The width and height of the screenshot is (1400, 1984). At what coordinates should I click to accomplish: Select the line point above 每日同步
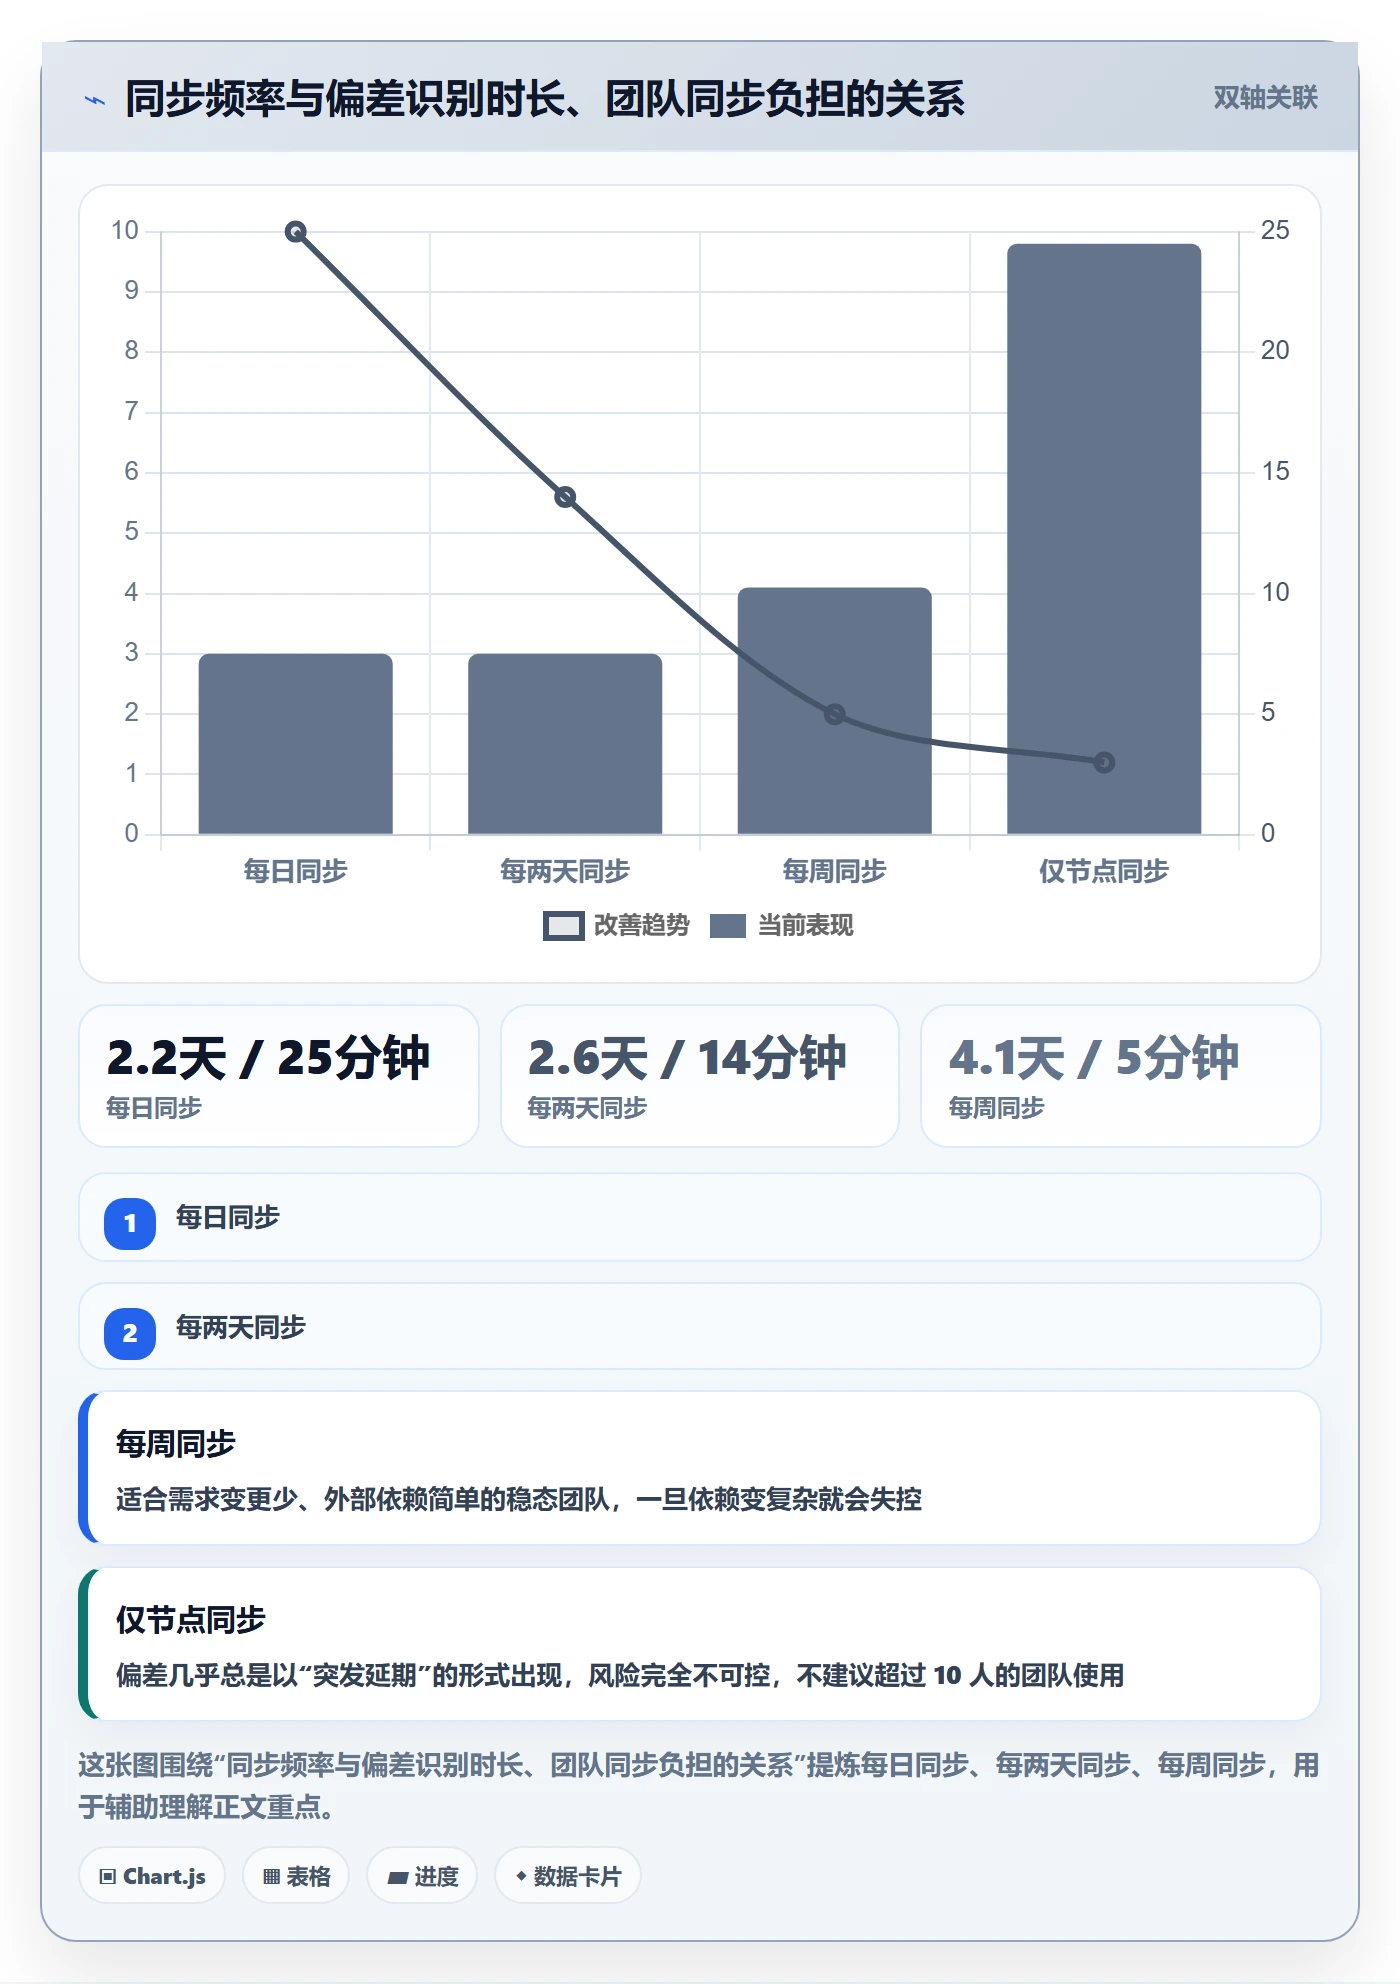click(x=295, y=232)
